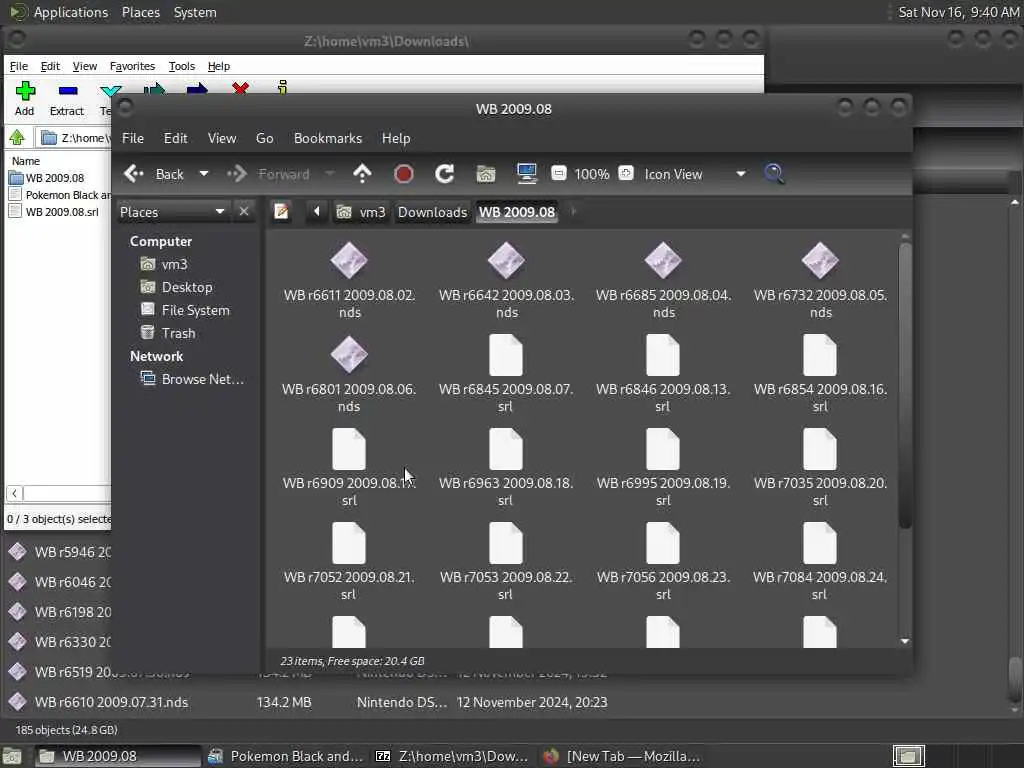The width and height of the screenshot is (1024, 768).
Task: Select Browse Network in the sidebar
Action: coord(192,379)
